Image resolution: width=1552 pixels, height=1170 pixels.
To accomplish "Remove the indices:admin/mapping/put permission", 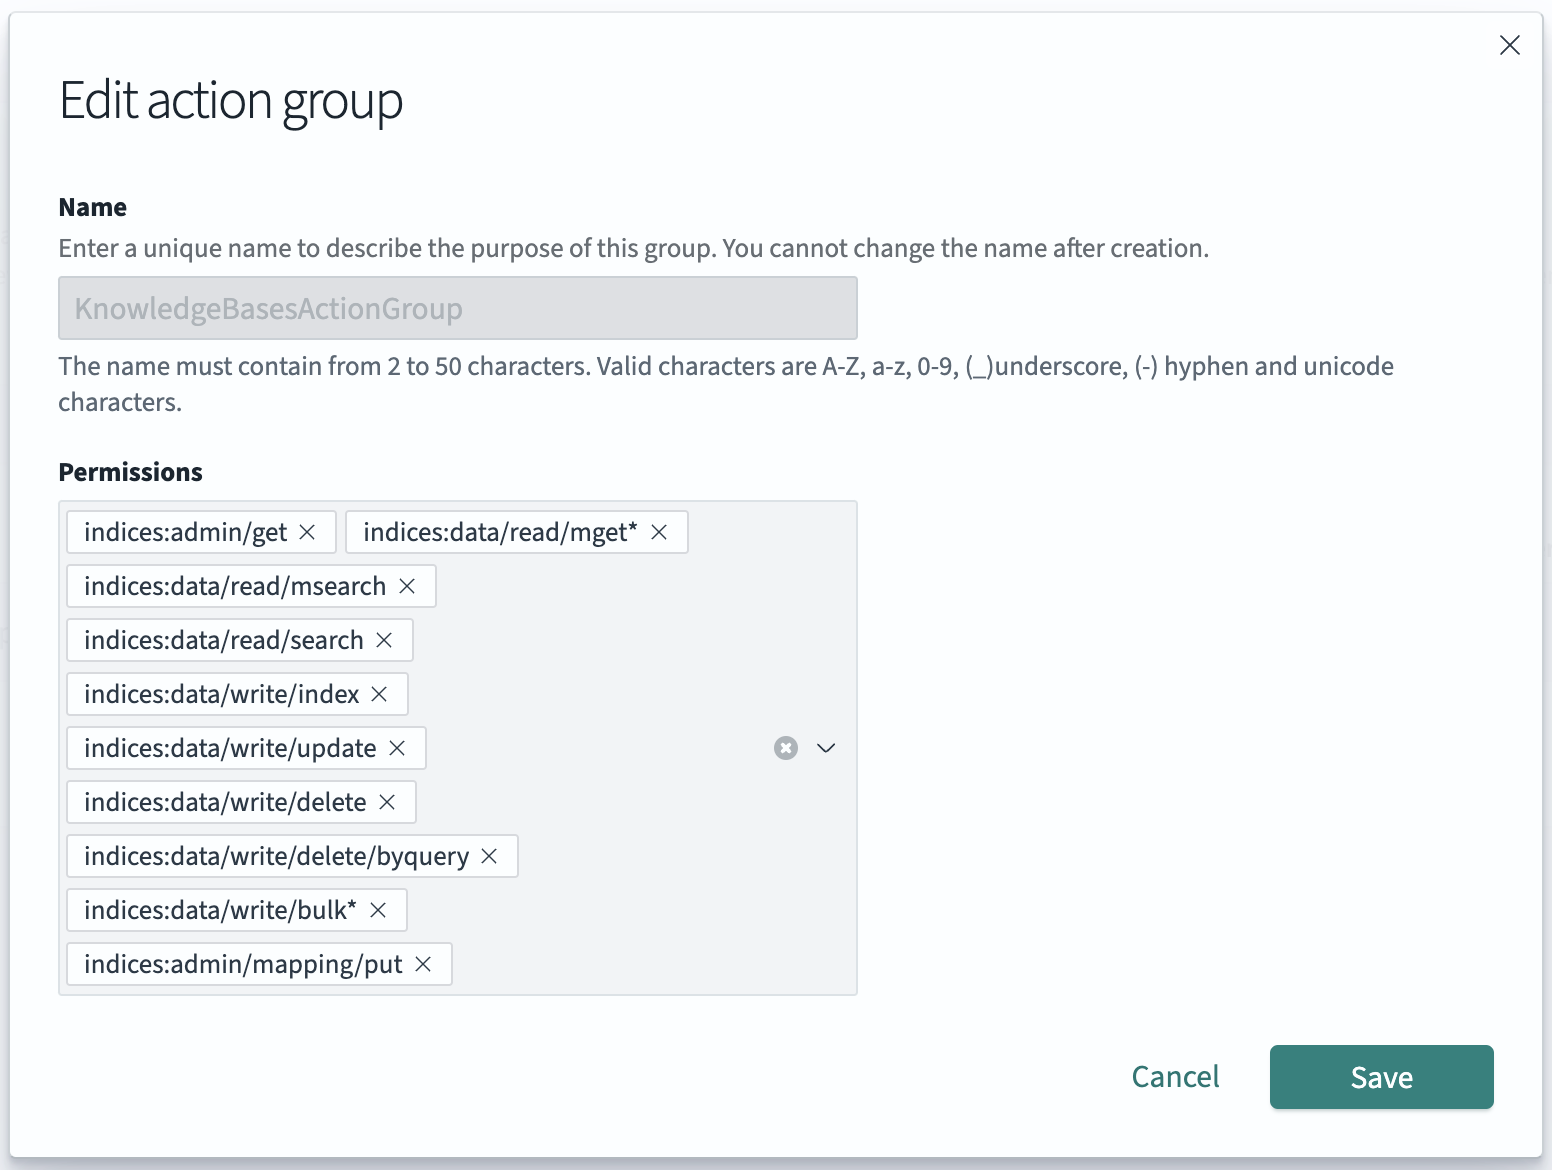I will tap(424, 964).
